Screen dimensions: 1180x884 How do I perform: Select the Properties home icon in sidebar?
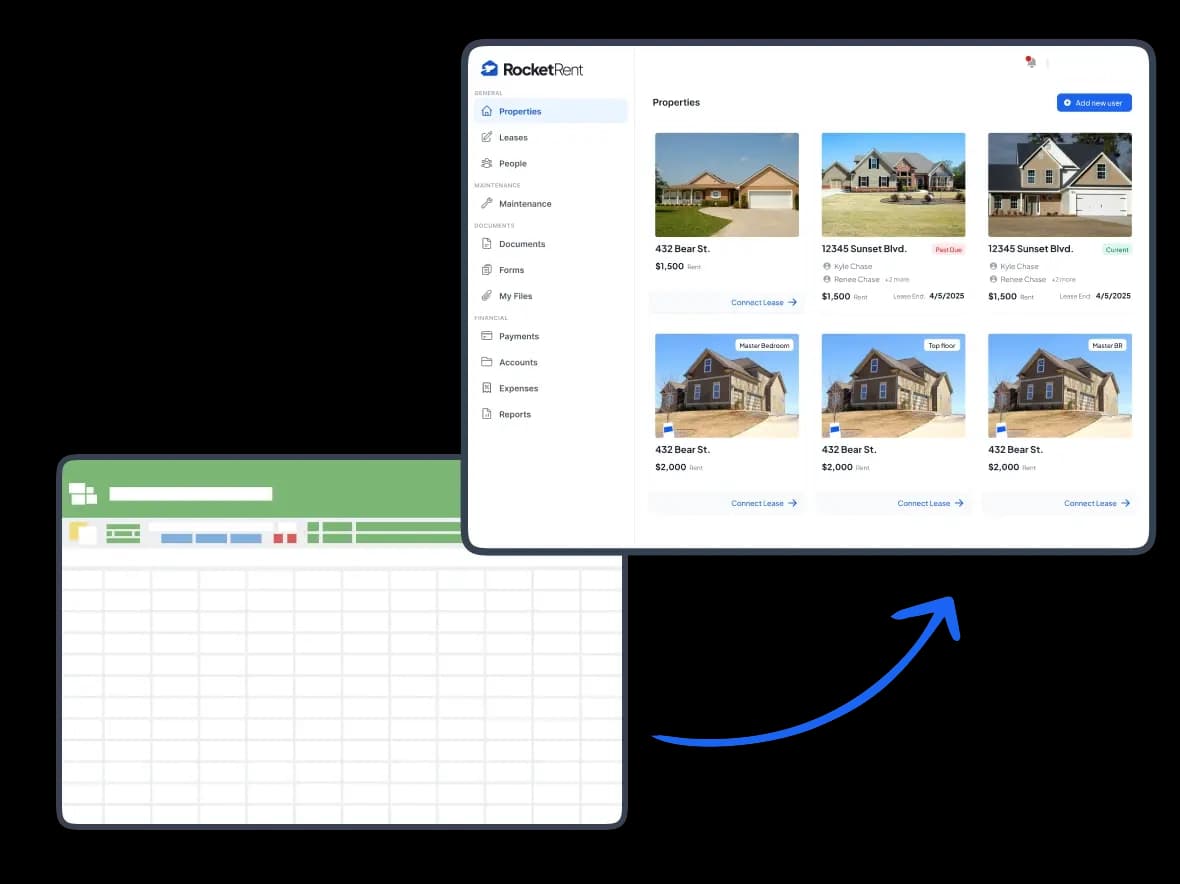tap(487, 112)
